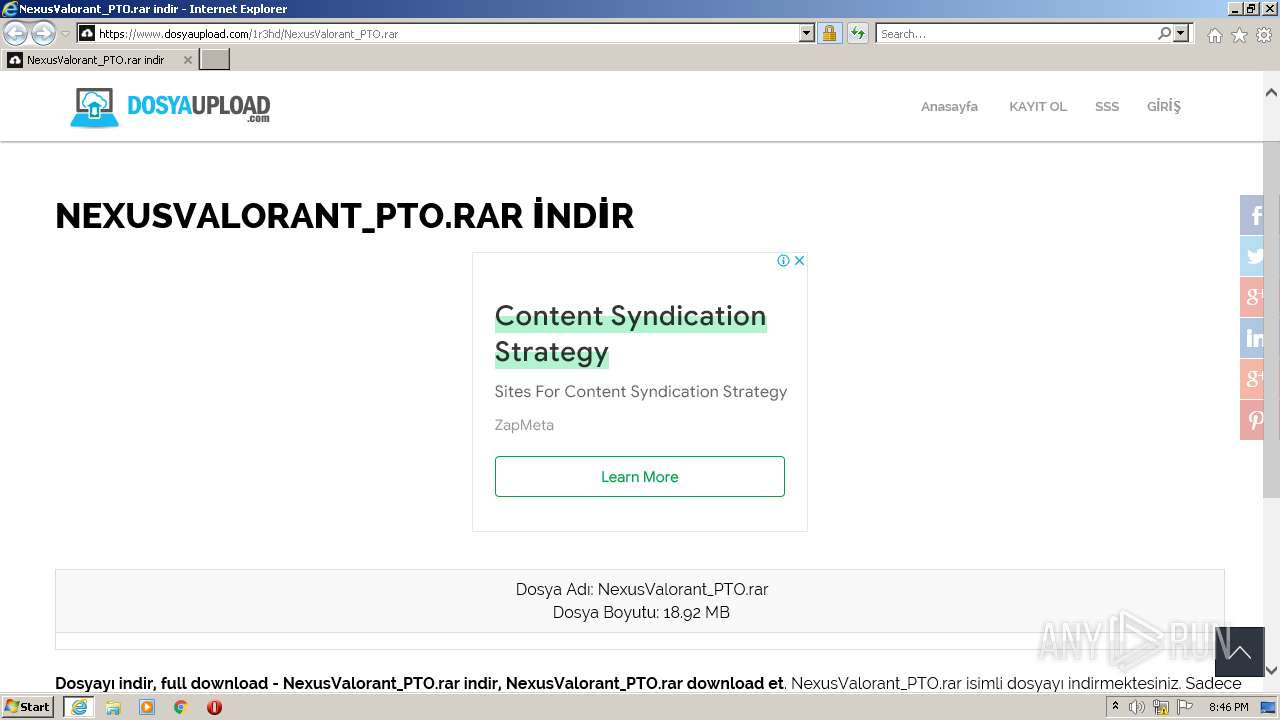Click the network tray icon
Viewport: 1280px width, 720px height.
click(1161, 707)
